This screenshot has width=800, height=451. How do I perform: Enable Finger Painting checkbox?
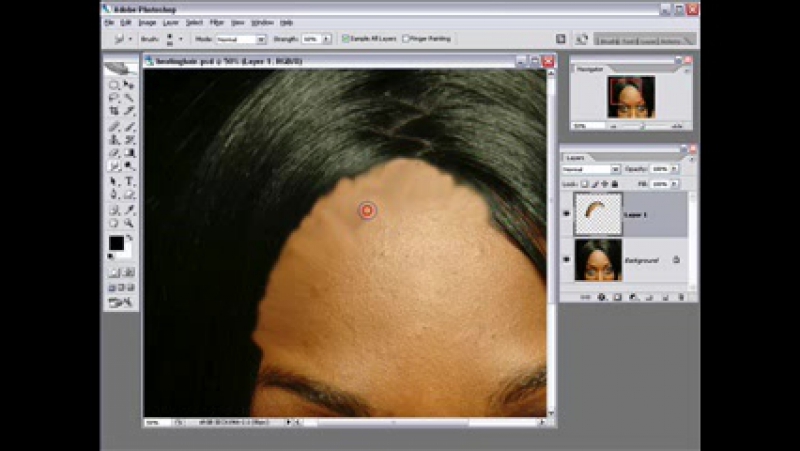point(406,39)
